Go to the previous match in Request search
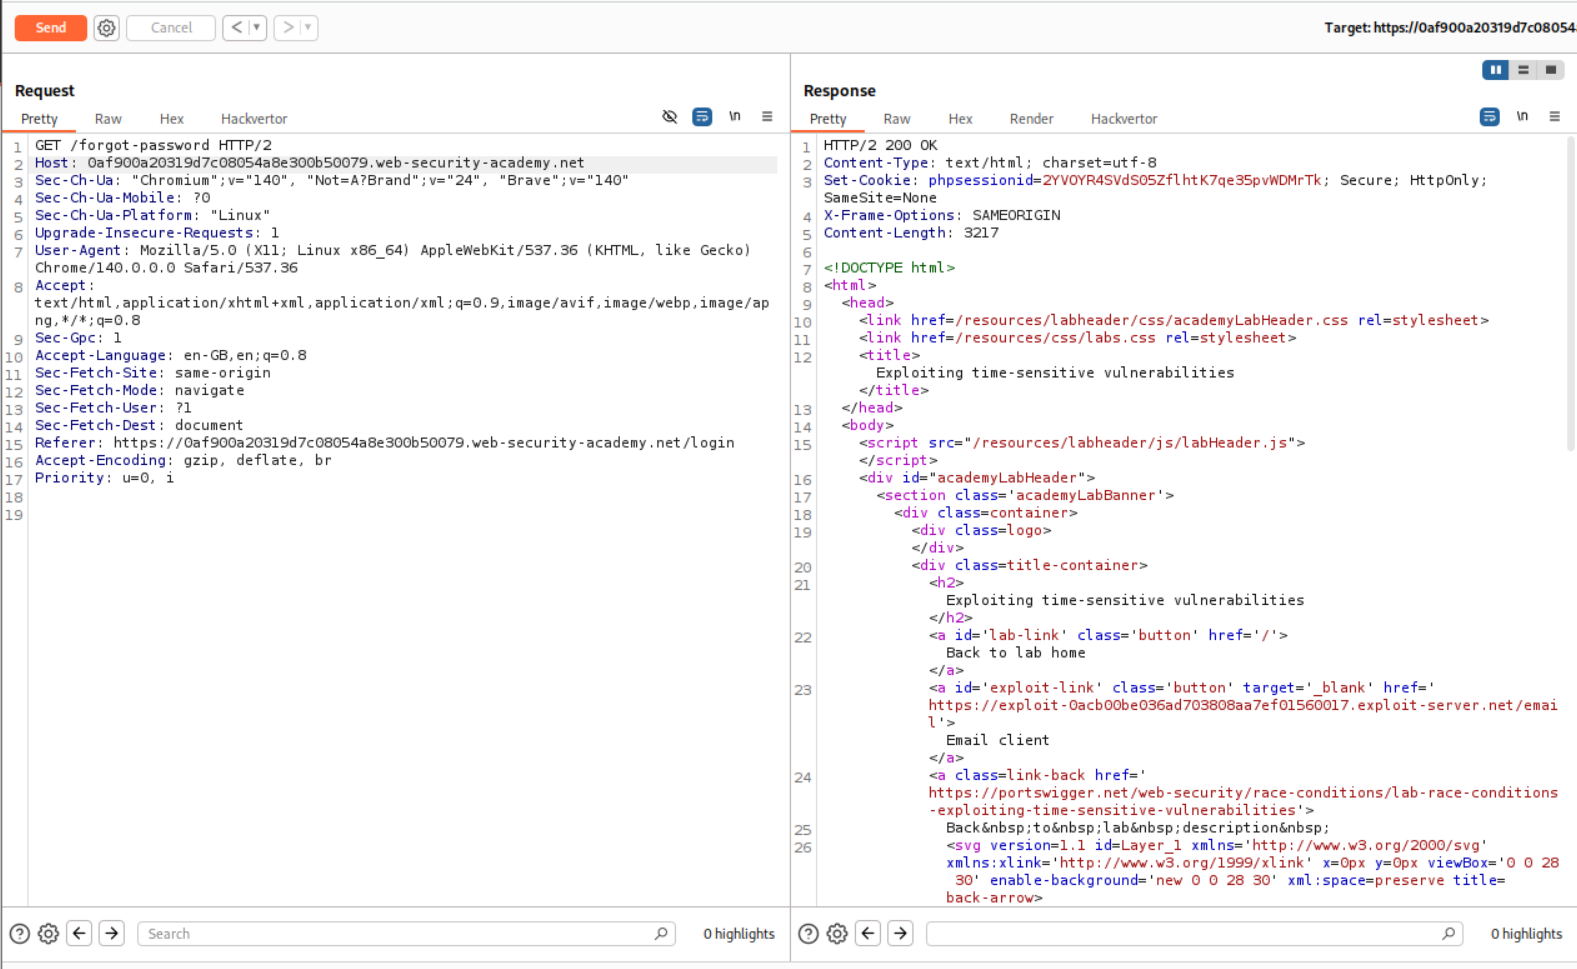1577x969 pixels. click(80, 933)
